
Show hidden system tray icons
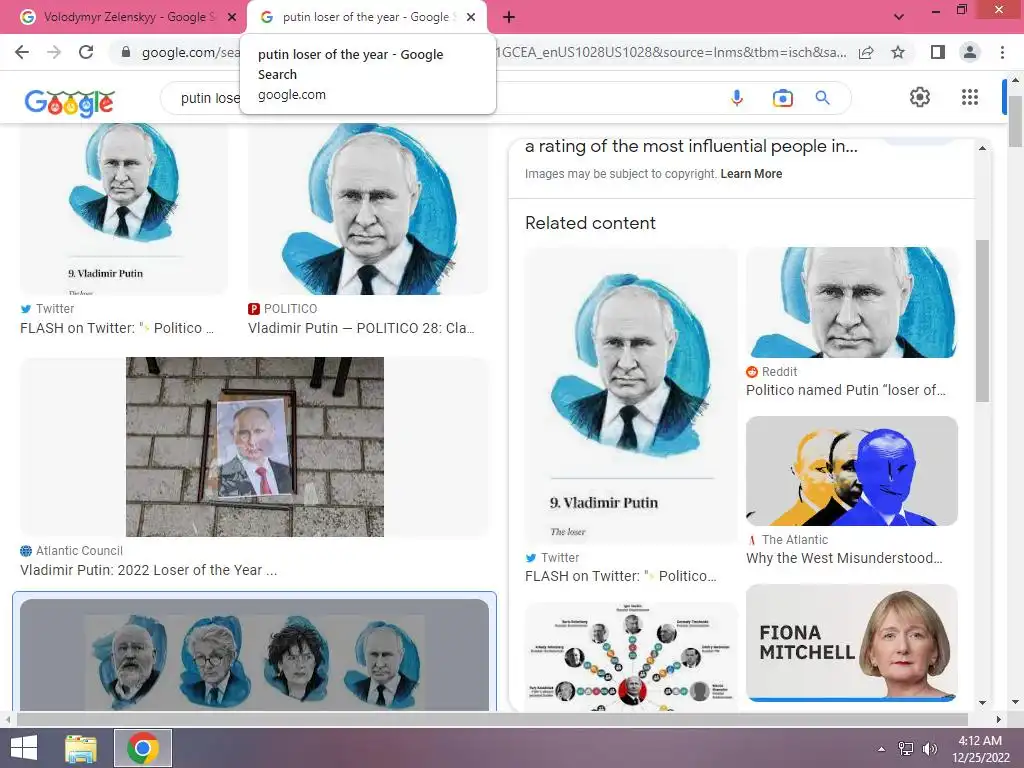pyautogui.click(x=882, y=748)
